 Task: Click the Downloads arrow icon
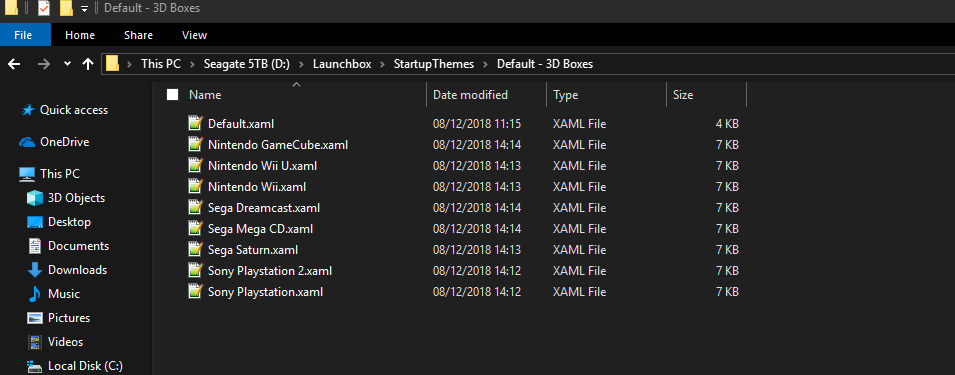35,270
